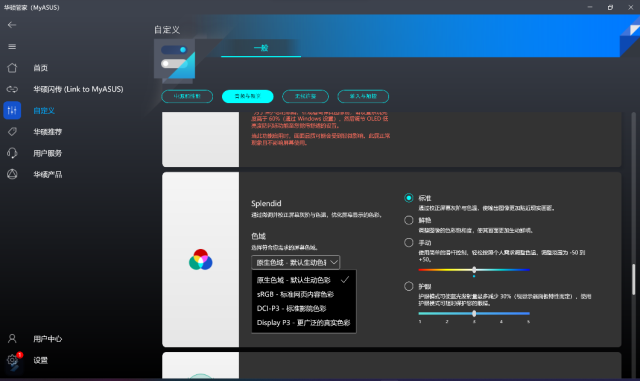
Task: Click the 华硕推荐 tag icon
Action: click(x=12, y=131)
